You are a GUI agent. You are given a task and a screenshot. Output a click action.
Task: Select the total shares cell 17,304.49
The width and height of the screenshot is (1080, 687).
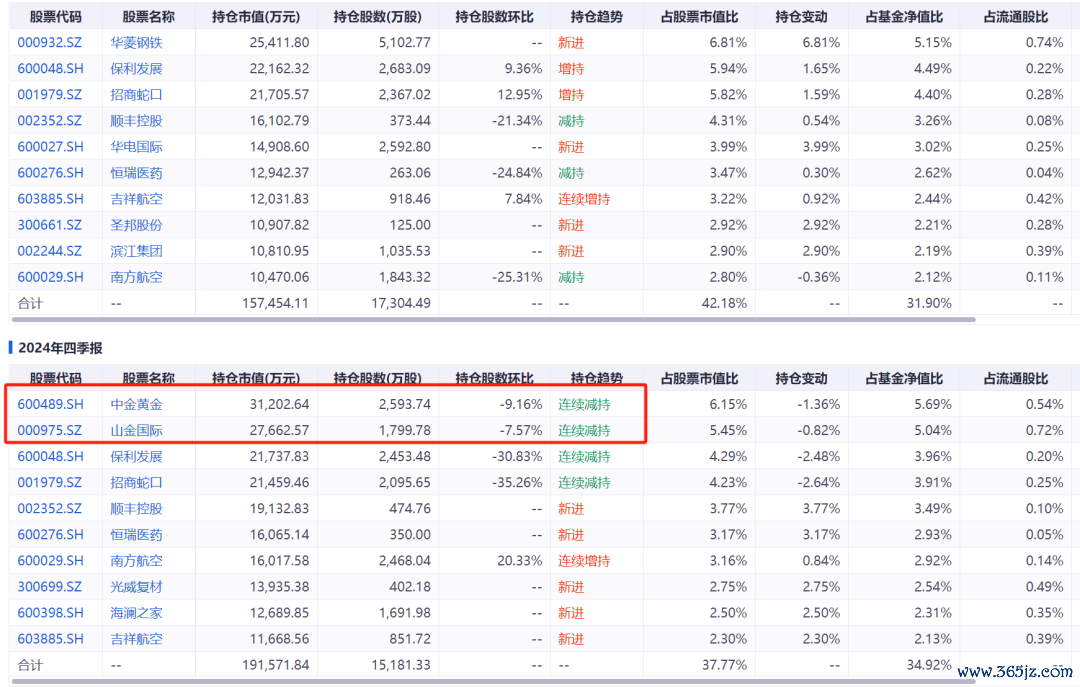401,303
